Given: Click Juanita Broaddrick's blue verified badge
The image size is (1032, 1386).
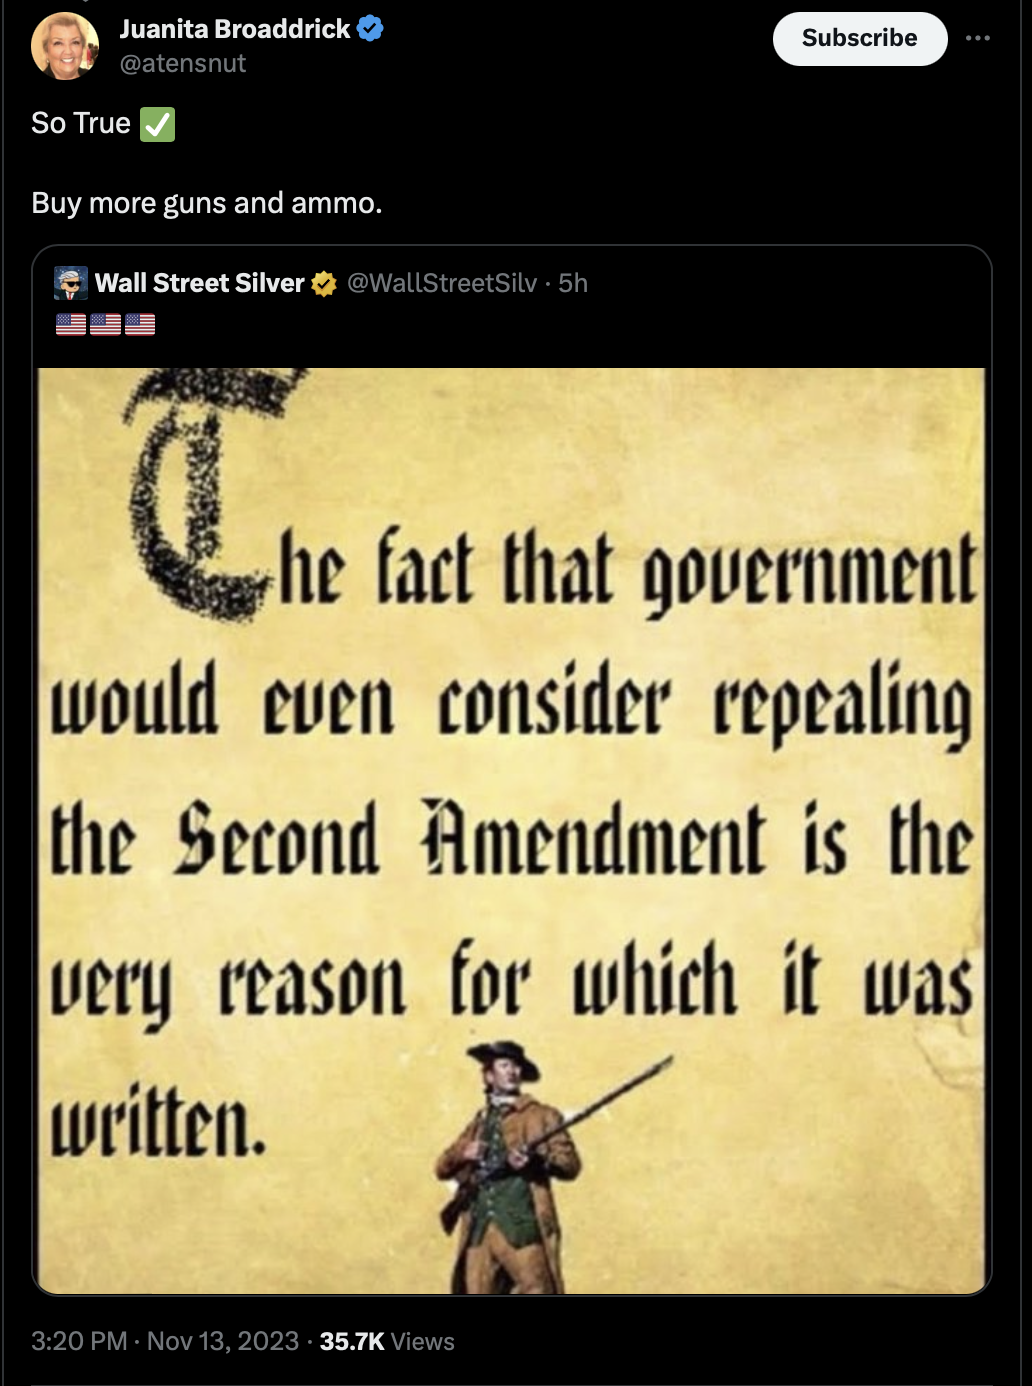Looking at the screenshot, I should [x=370, y=29].
